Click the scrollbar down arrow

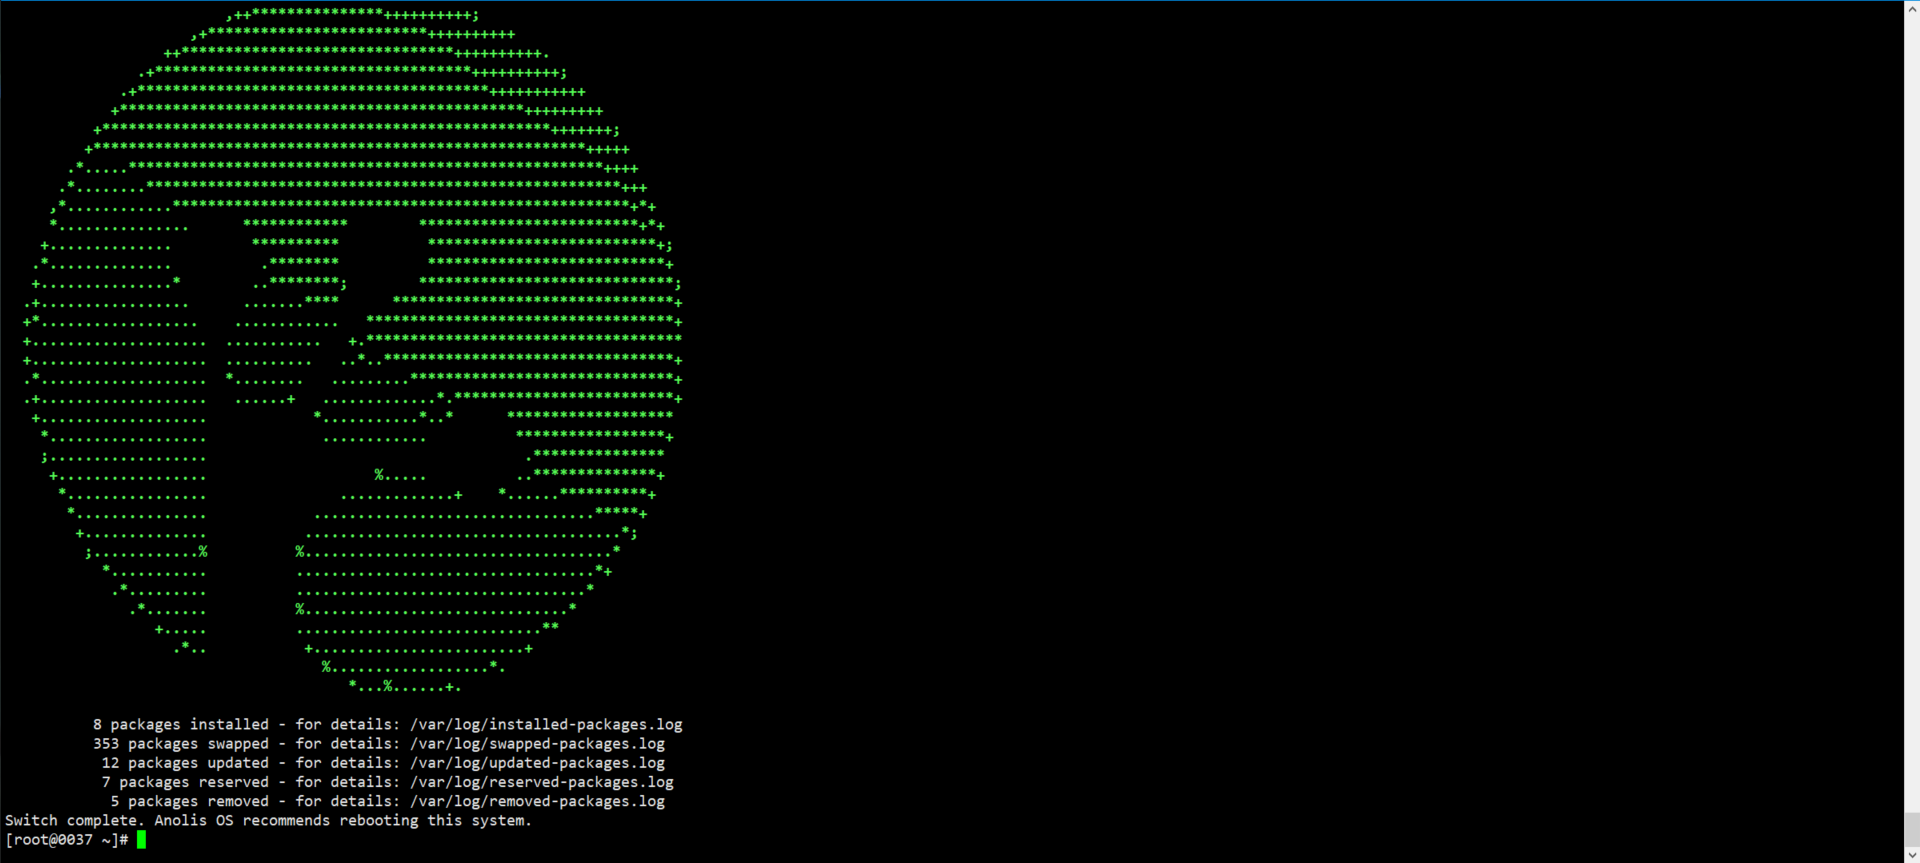(x=1911, y=855)
